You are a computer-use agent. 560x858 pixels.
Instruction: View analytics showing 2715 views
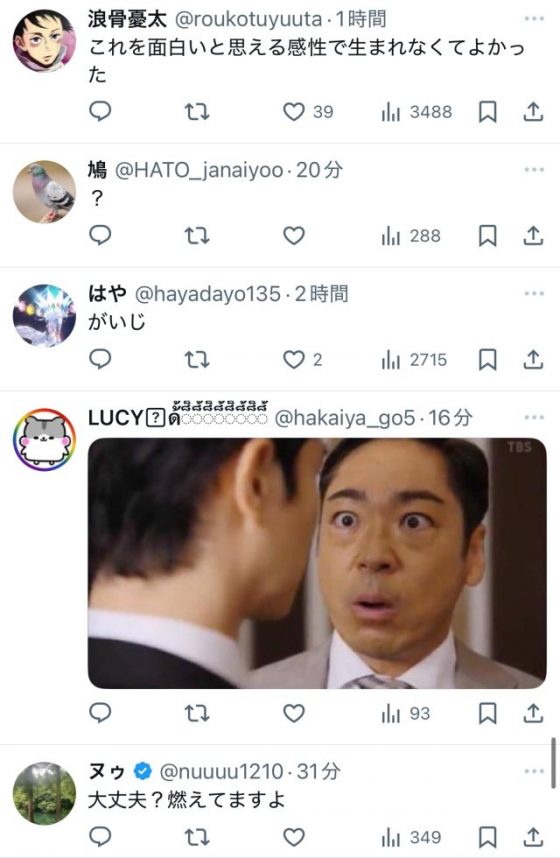click(x=414, y=360)
